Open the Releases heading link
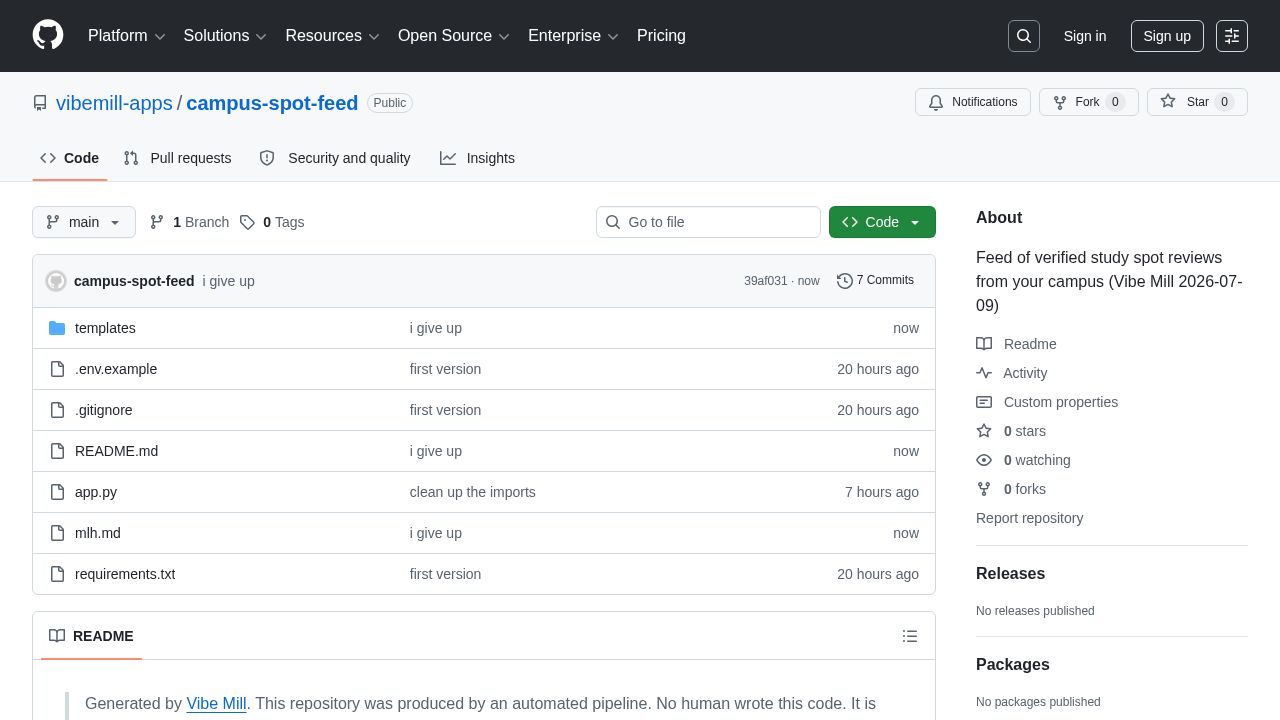Image resolution: width=1280 pixels, height=720 pixels. (1010, 574)
